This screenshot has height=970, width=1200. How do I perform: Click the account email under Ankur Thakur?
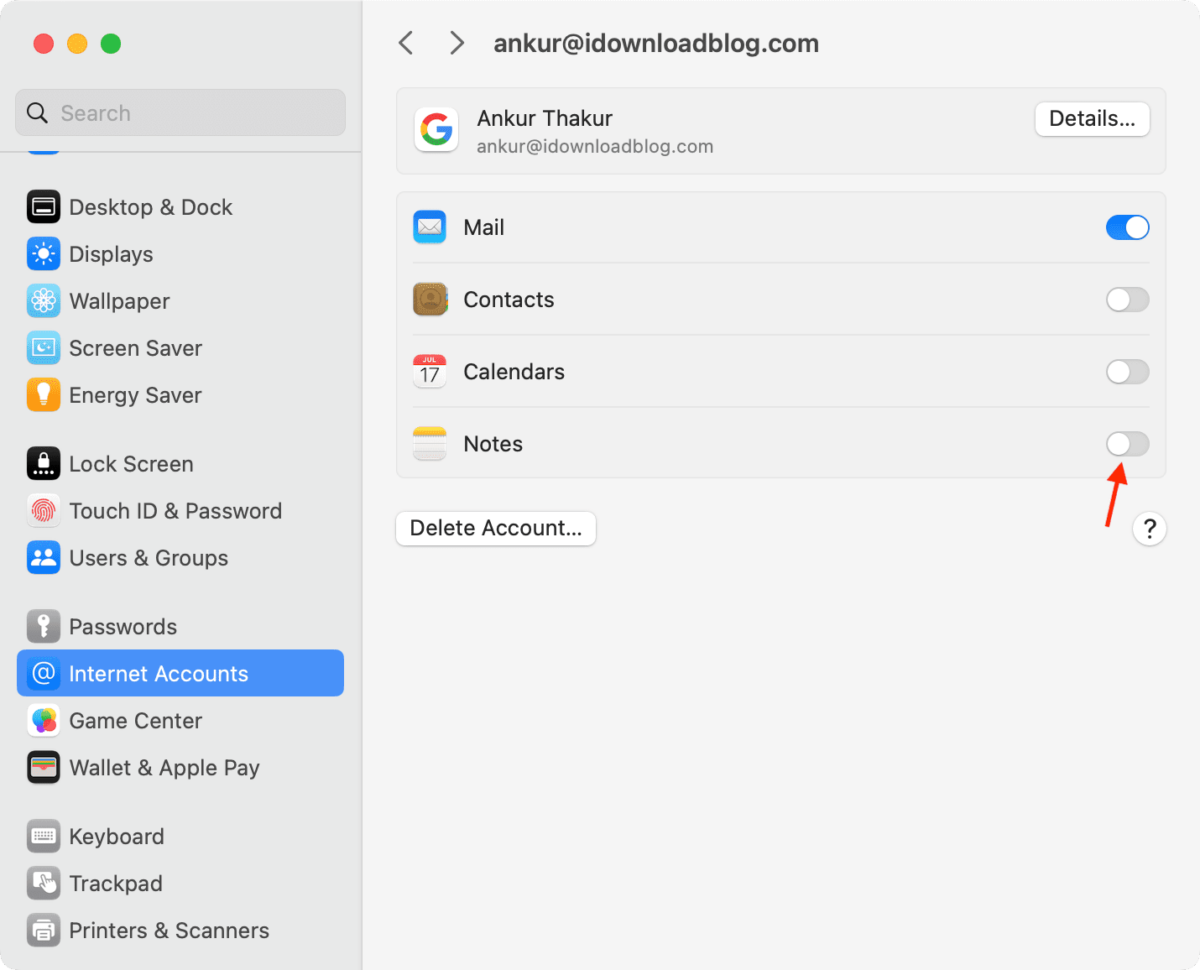[595, 146]
